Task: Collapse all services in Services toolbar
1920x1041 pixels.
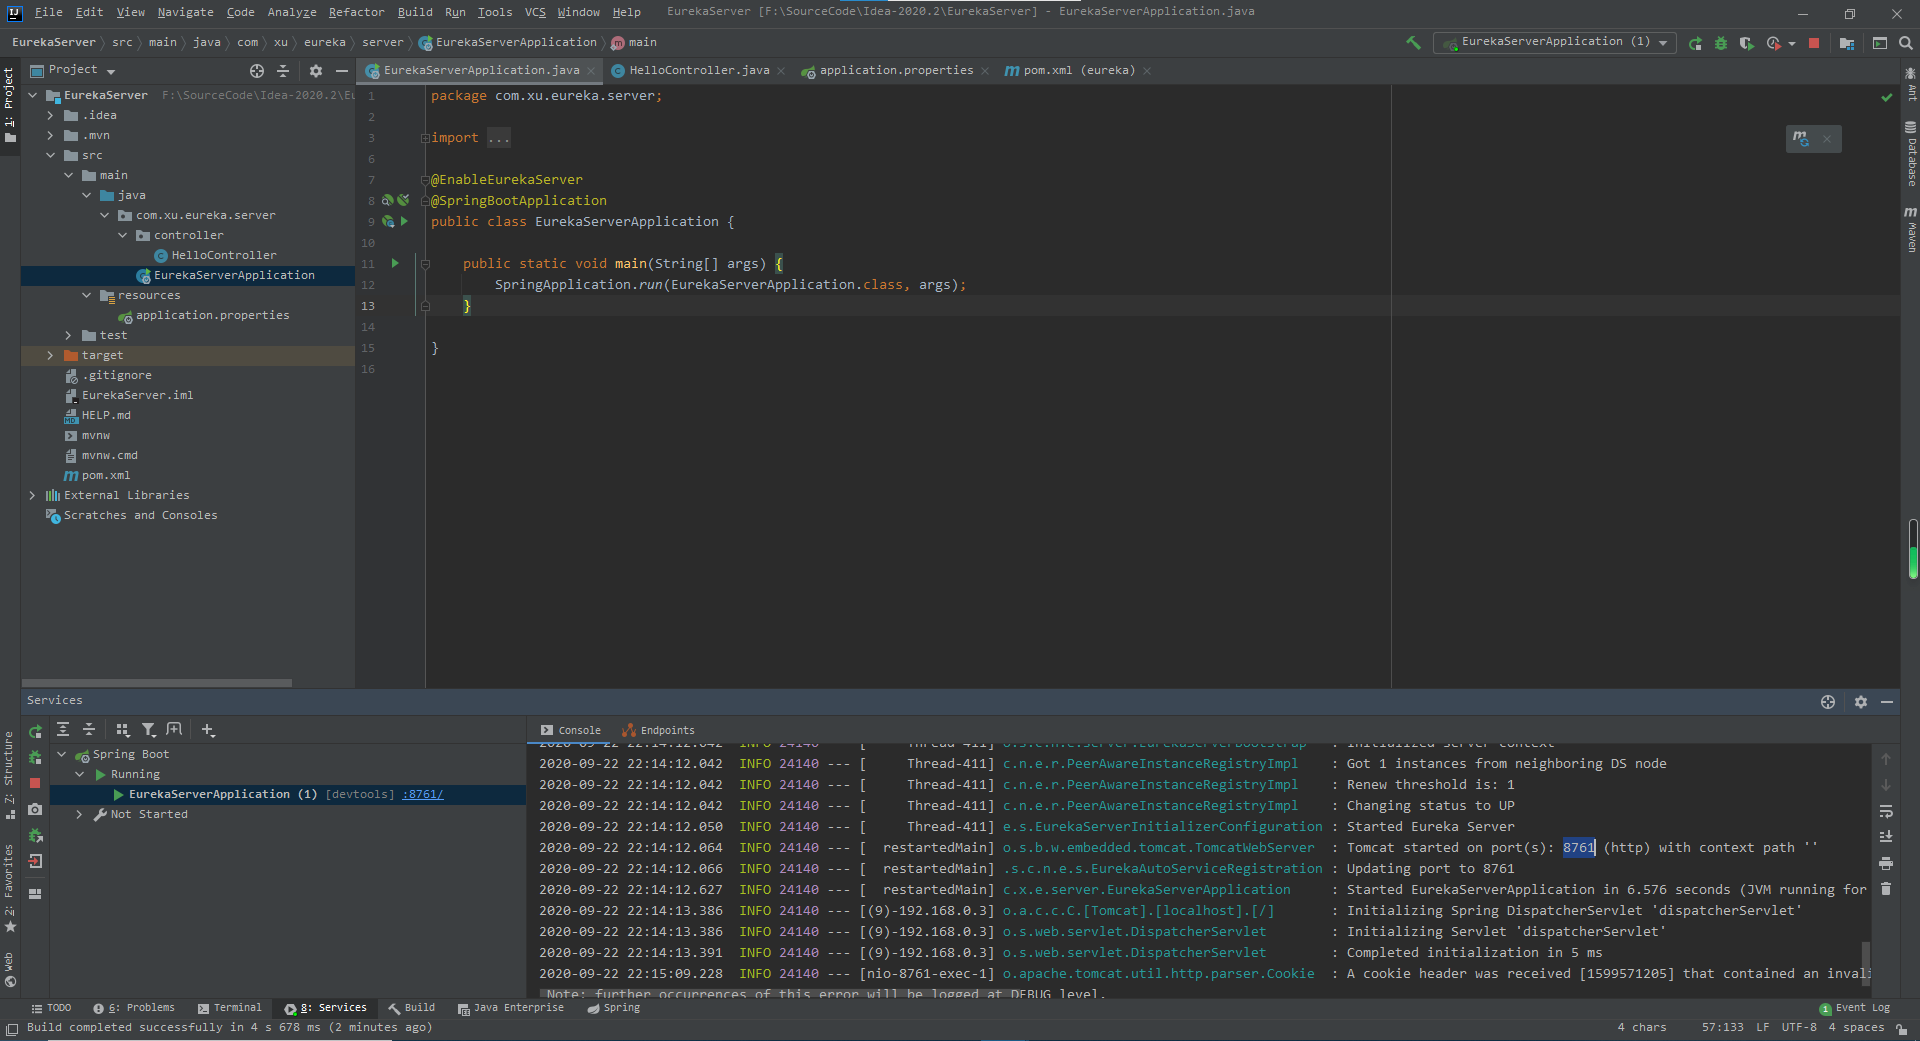Action: tap(88, 730)
